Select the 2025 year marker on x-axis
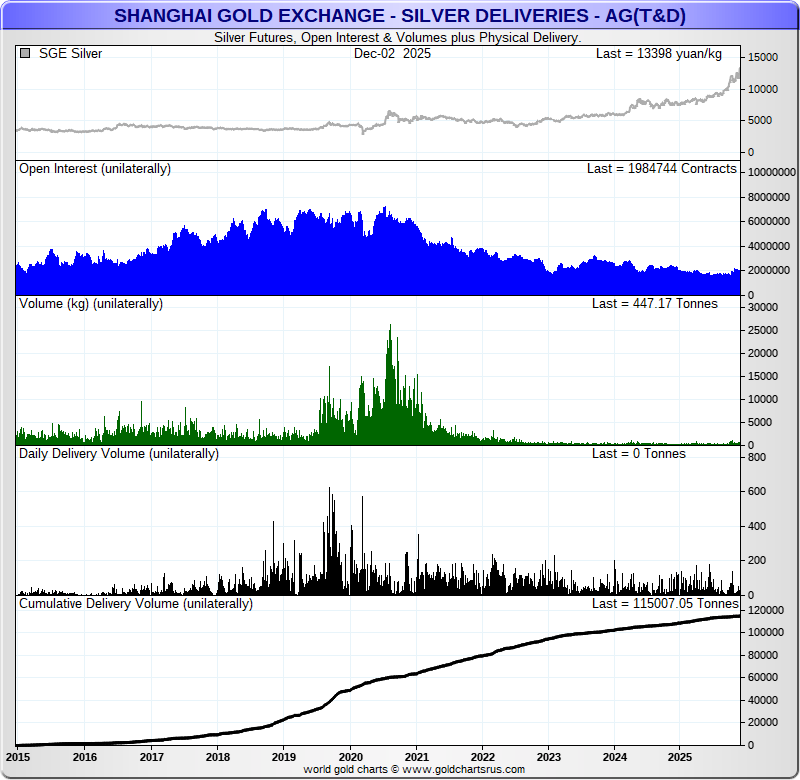800x780 pixels. (680, 757)
